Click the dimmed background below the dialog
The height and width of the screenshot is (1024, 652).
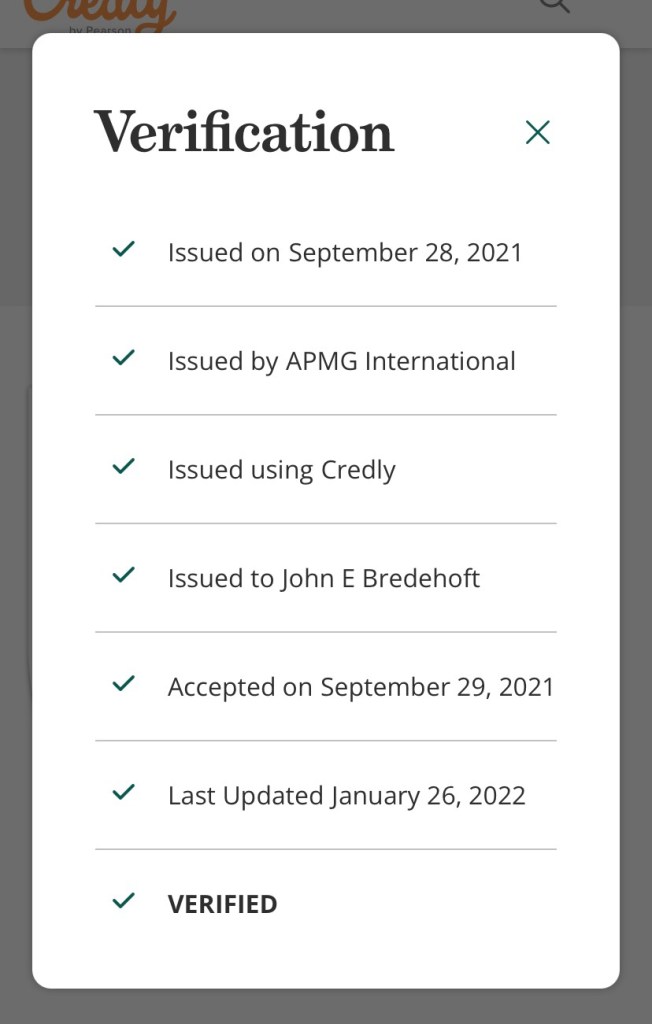(x=326, y=1006)
